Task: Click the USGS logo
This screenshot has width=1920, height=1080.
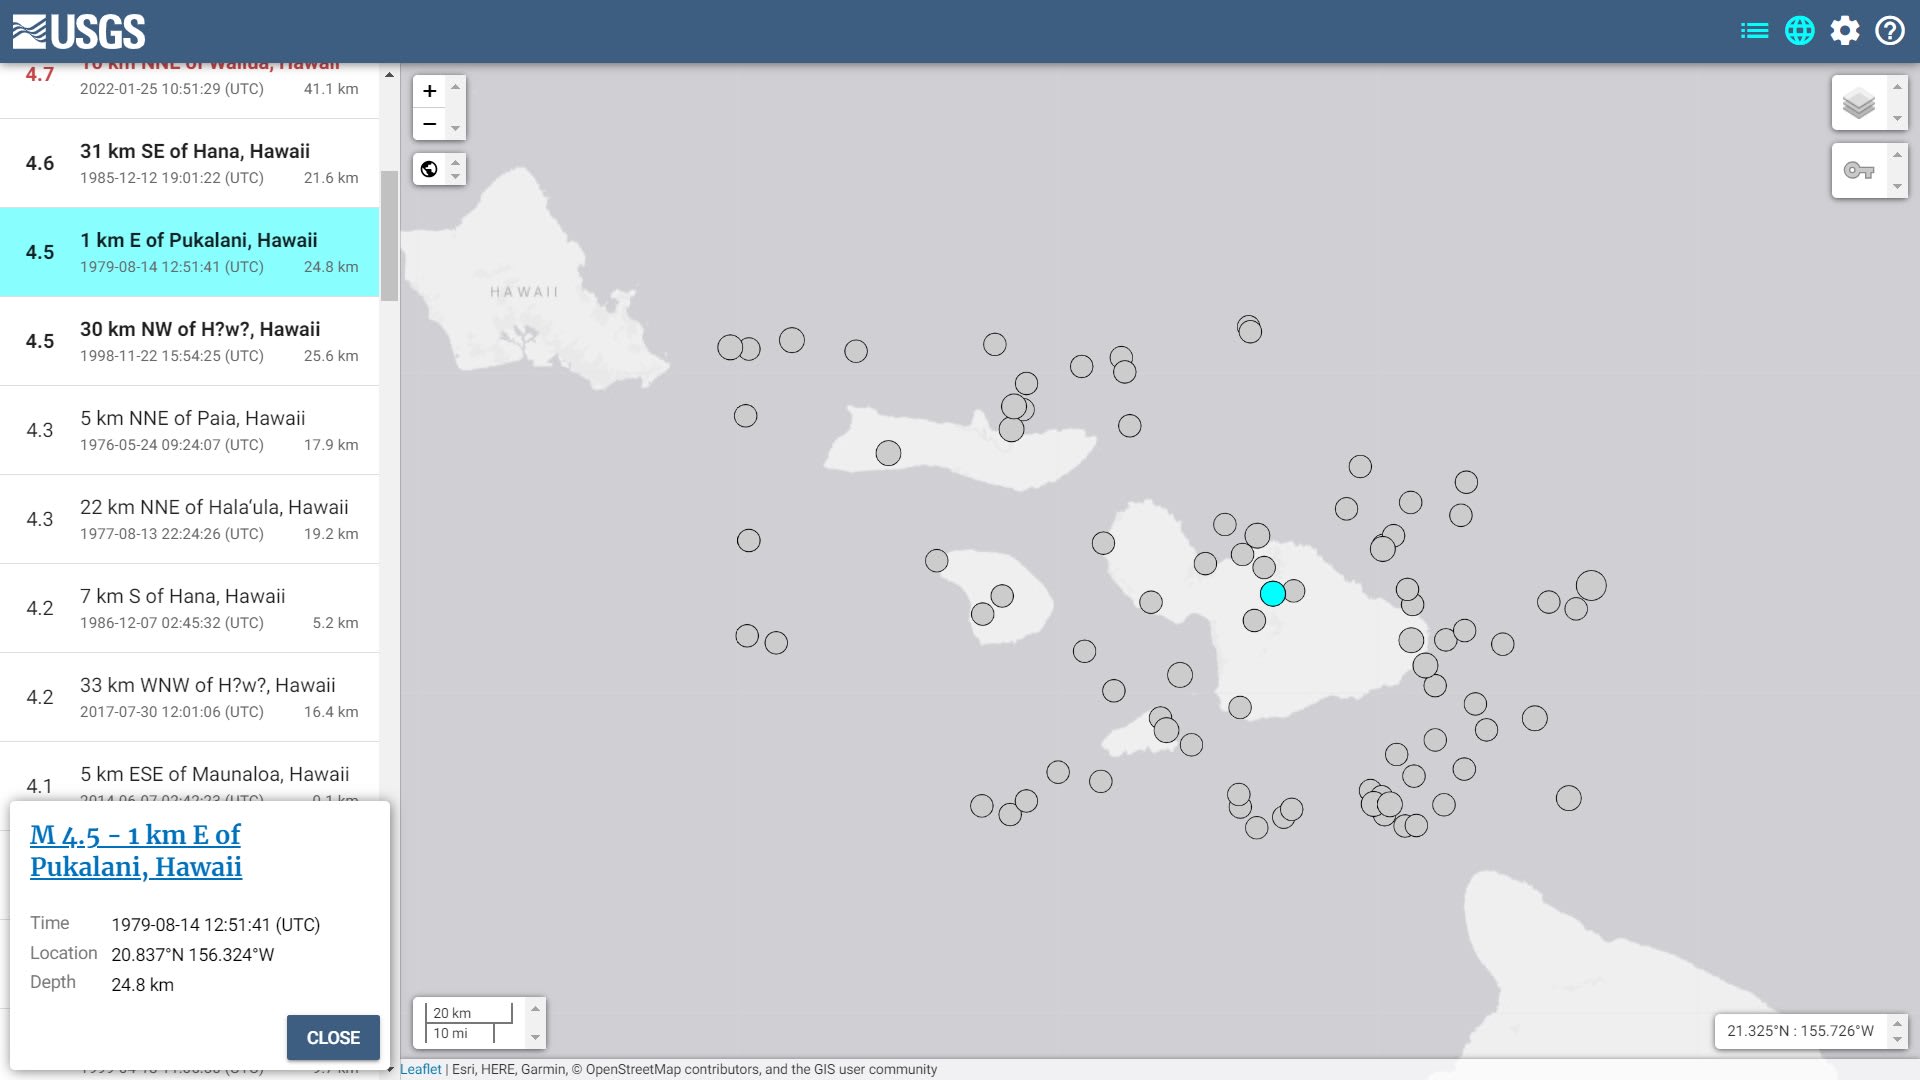Action: [x=79, y=32]
